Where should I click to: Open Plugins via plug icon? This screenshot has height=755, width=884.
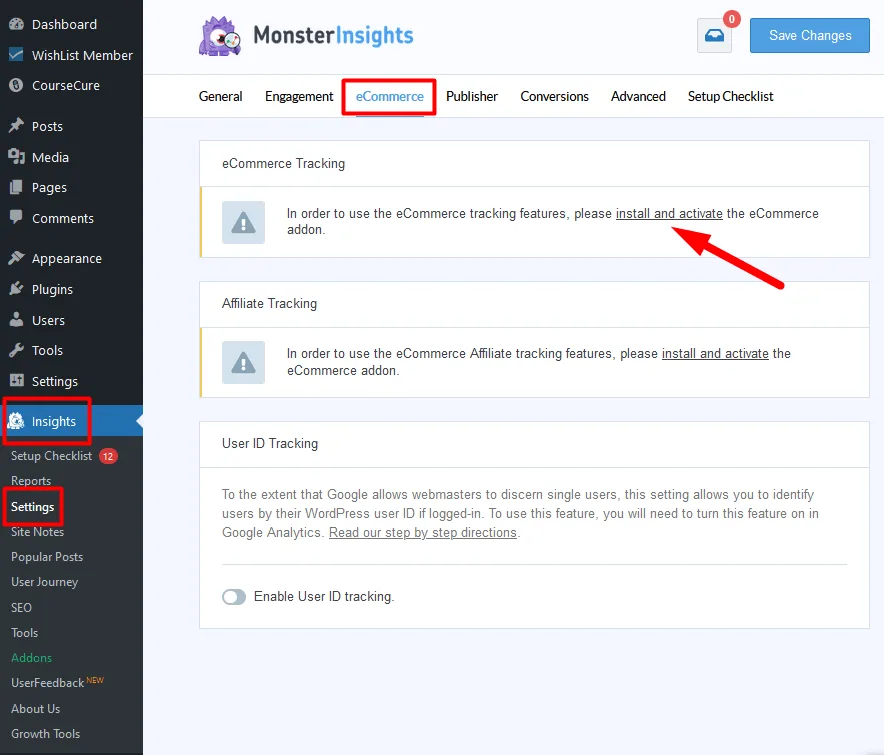(x=16, y=289)
